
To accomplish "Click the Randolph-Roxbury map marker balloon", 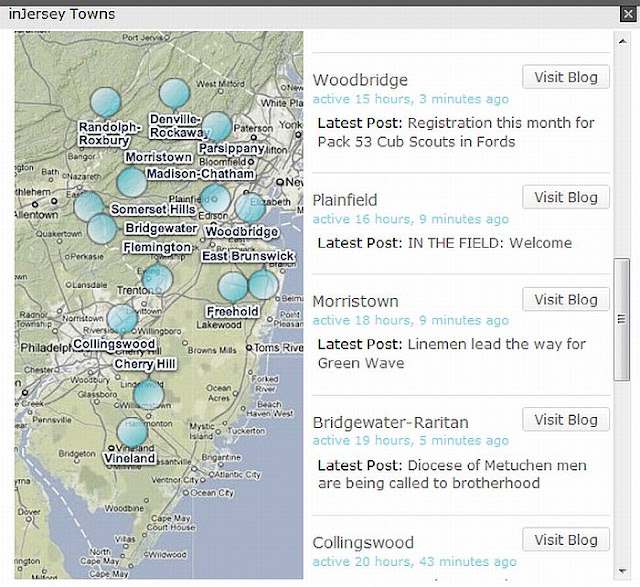I will (x=105, y=102).
